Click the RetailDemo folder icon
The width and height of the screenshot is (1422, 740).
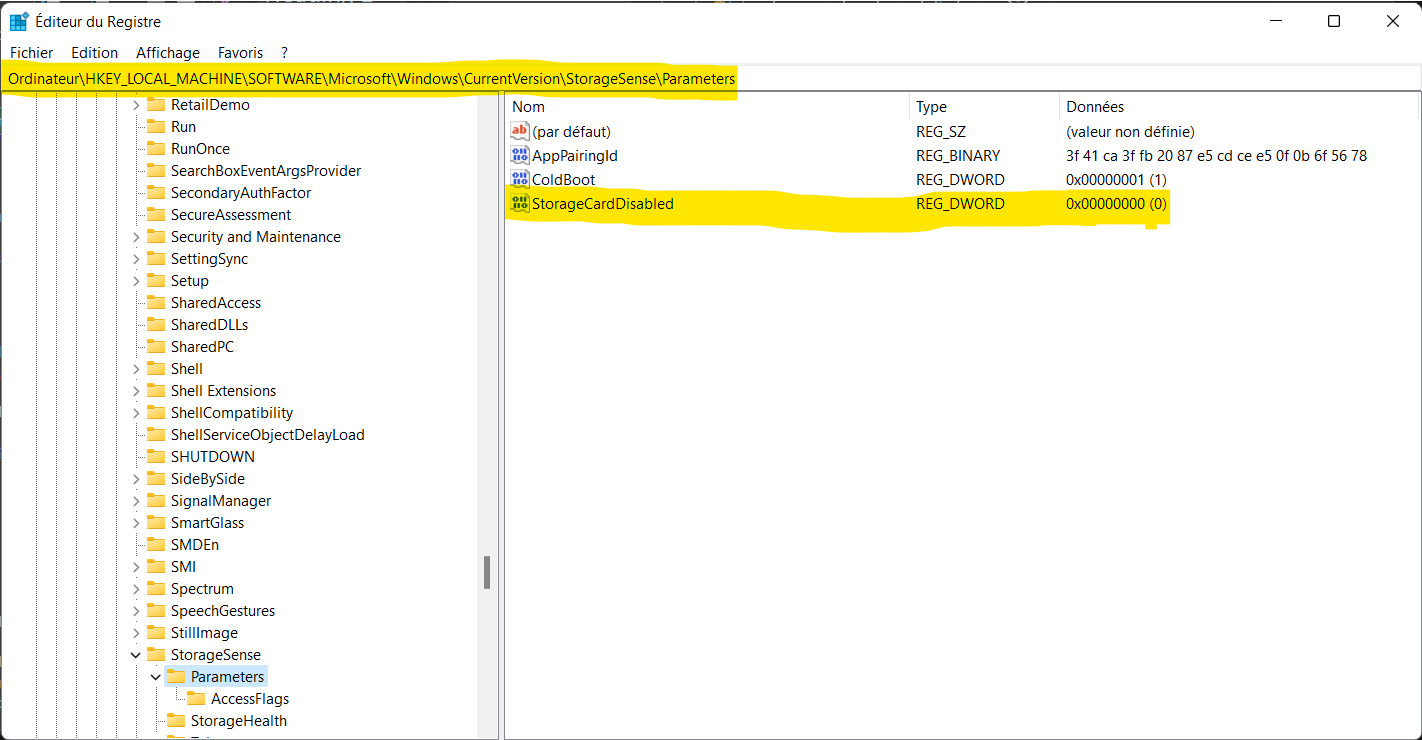pyautogui.click(x=155, y=104)
